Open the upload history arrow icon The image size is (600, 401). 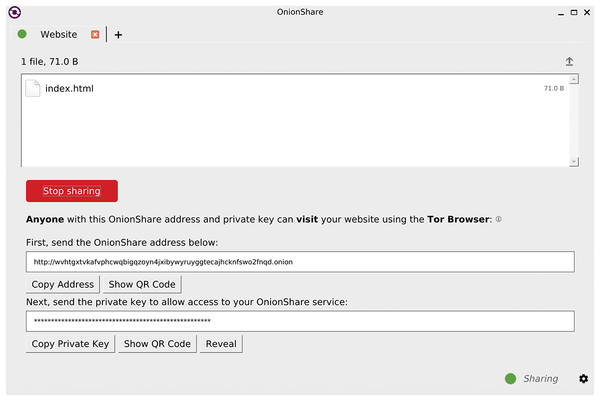569,61
